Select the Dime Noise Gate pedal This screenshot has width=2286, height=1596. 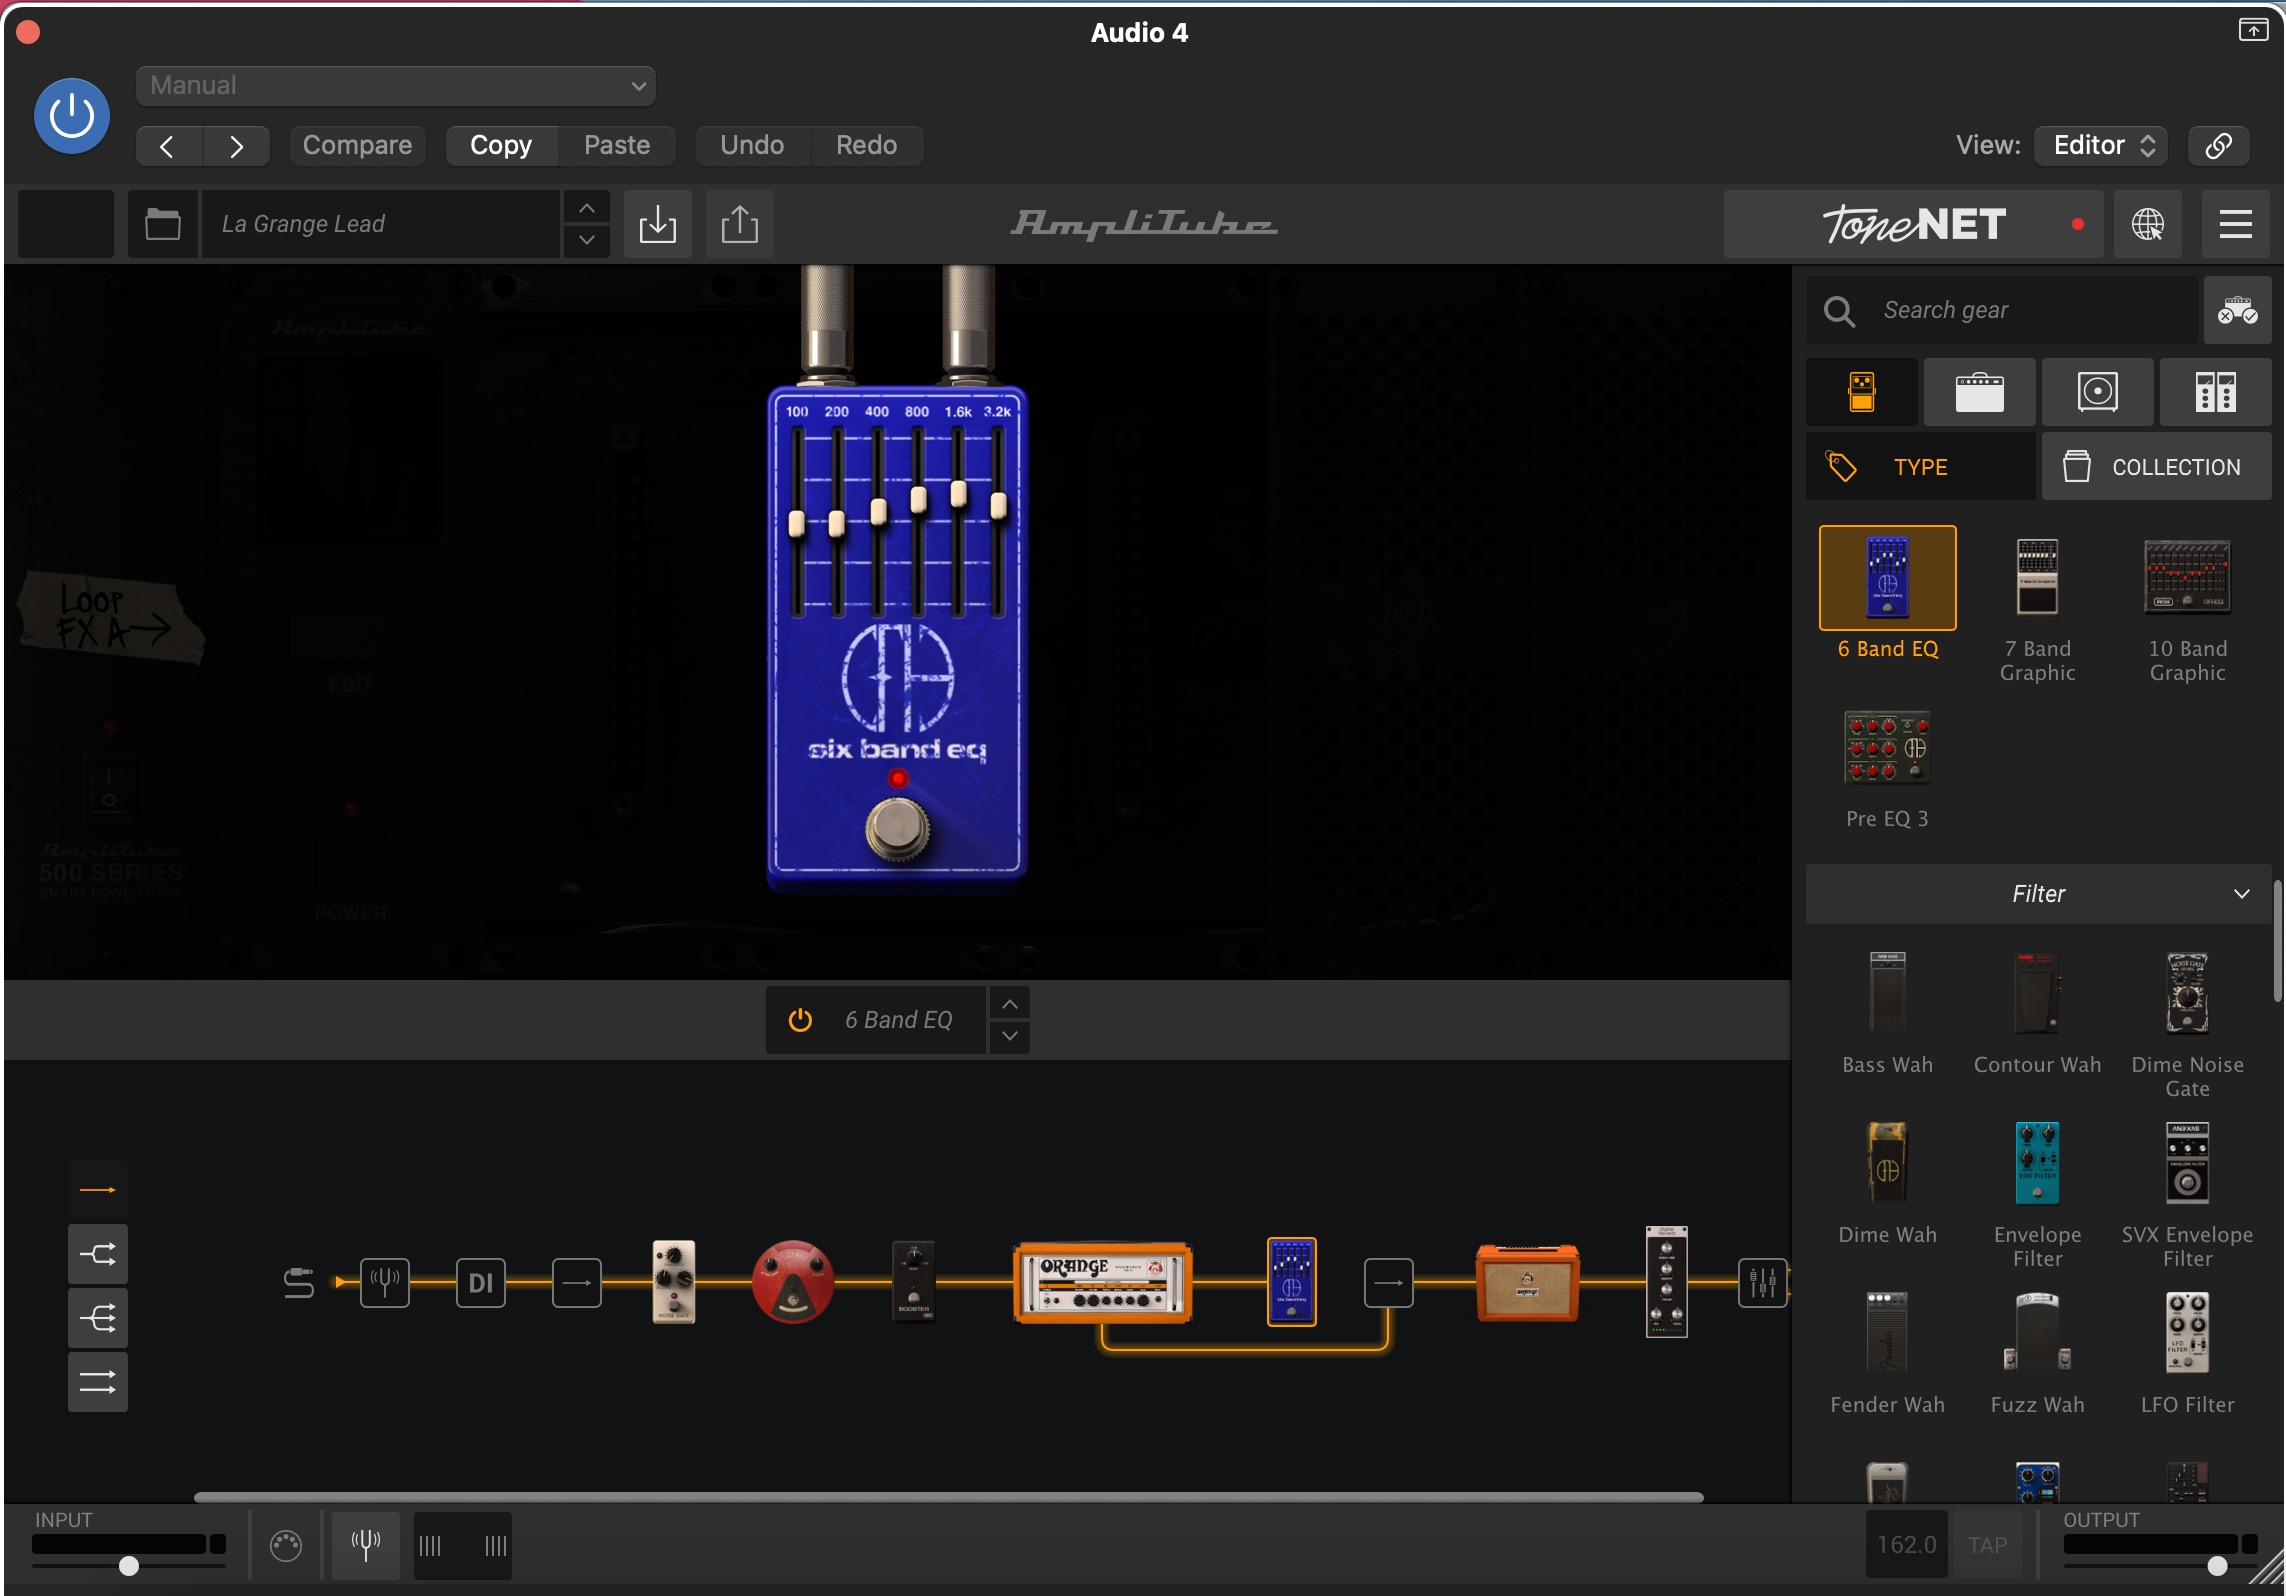[x=2188, y=992]
